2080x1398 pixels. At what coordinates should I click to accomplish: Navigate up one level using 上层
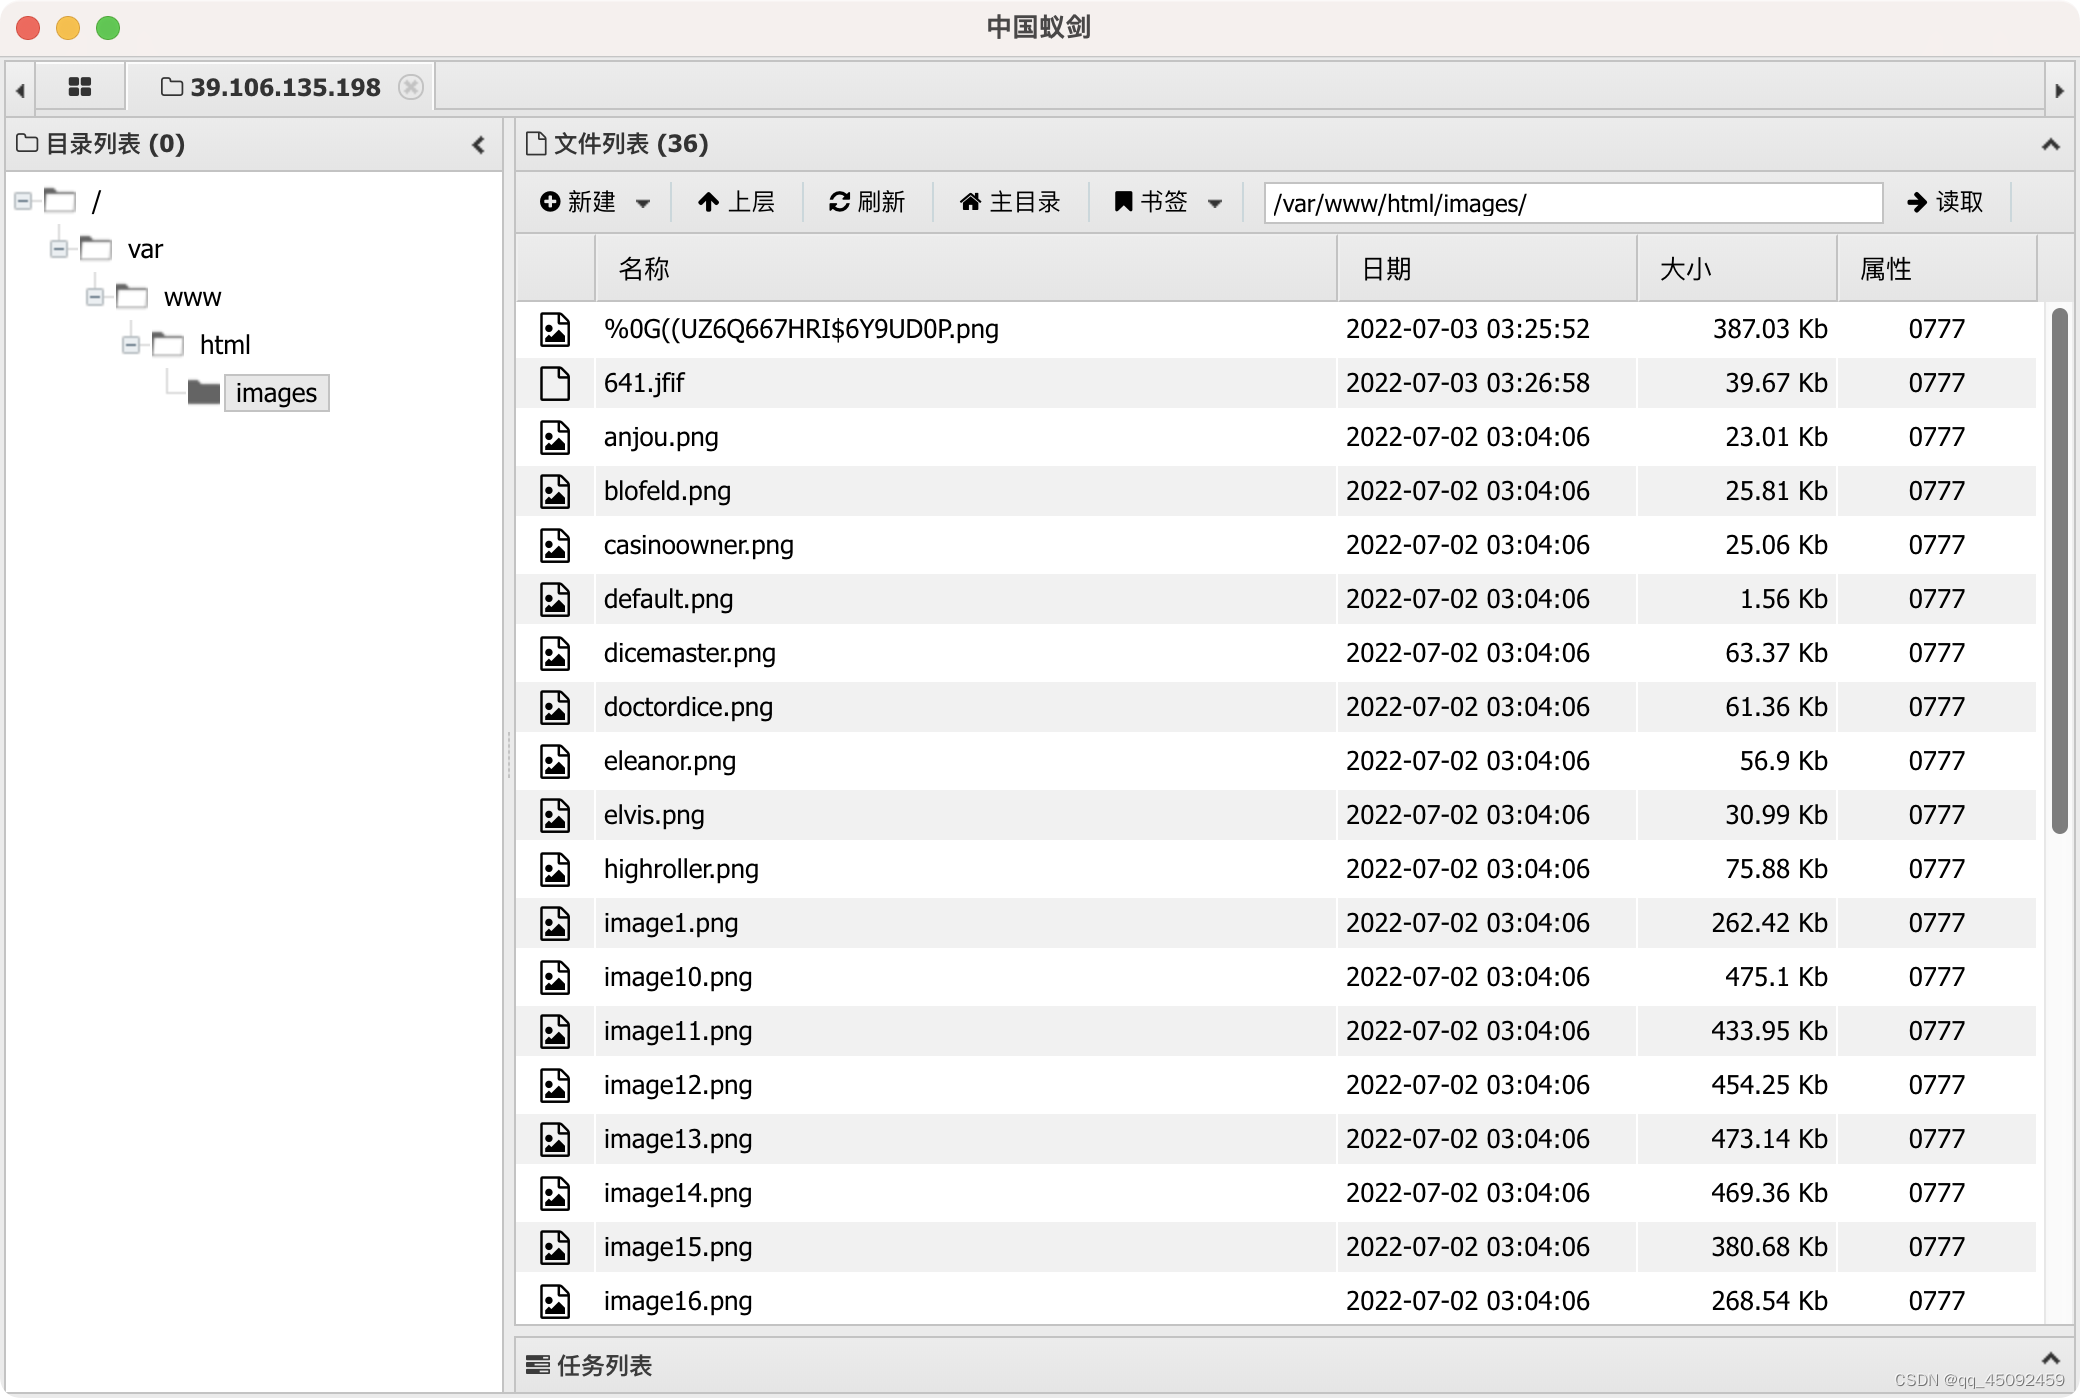(x=737, y=202)
